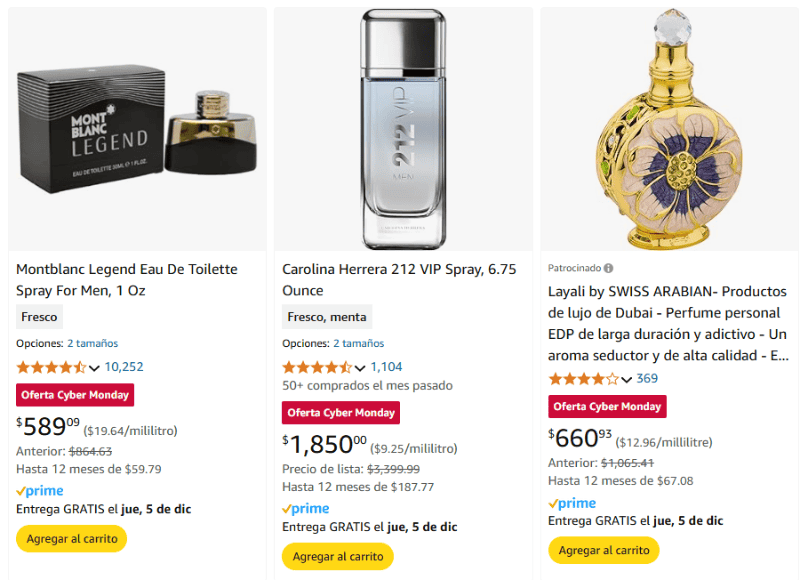Screen dimensions: 800x580
Task: Open the 2 tamaños options for Montblanc
Action: coord(93,341)
